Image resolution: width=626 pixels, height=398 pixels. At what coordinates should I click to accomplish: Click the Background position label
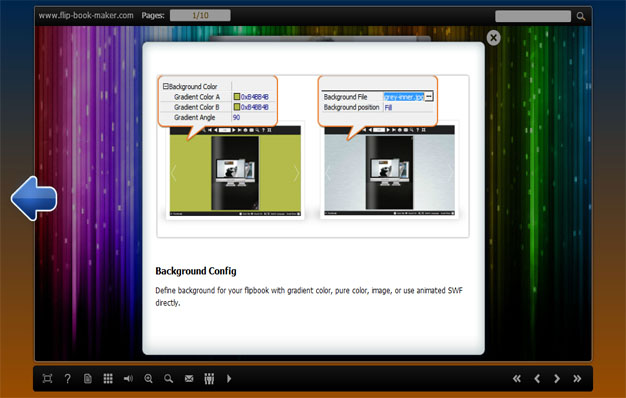(351, 107)
